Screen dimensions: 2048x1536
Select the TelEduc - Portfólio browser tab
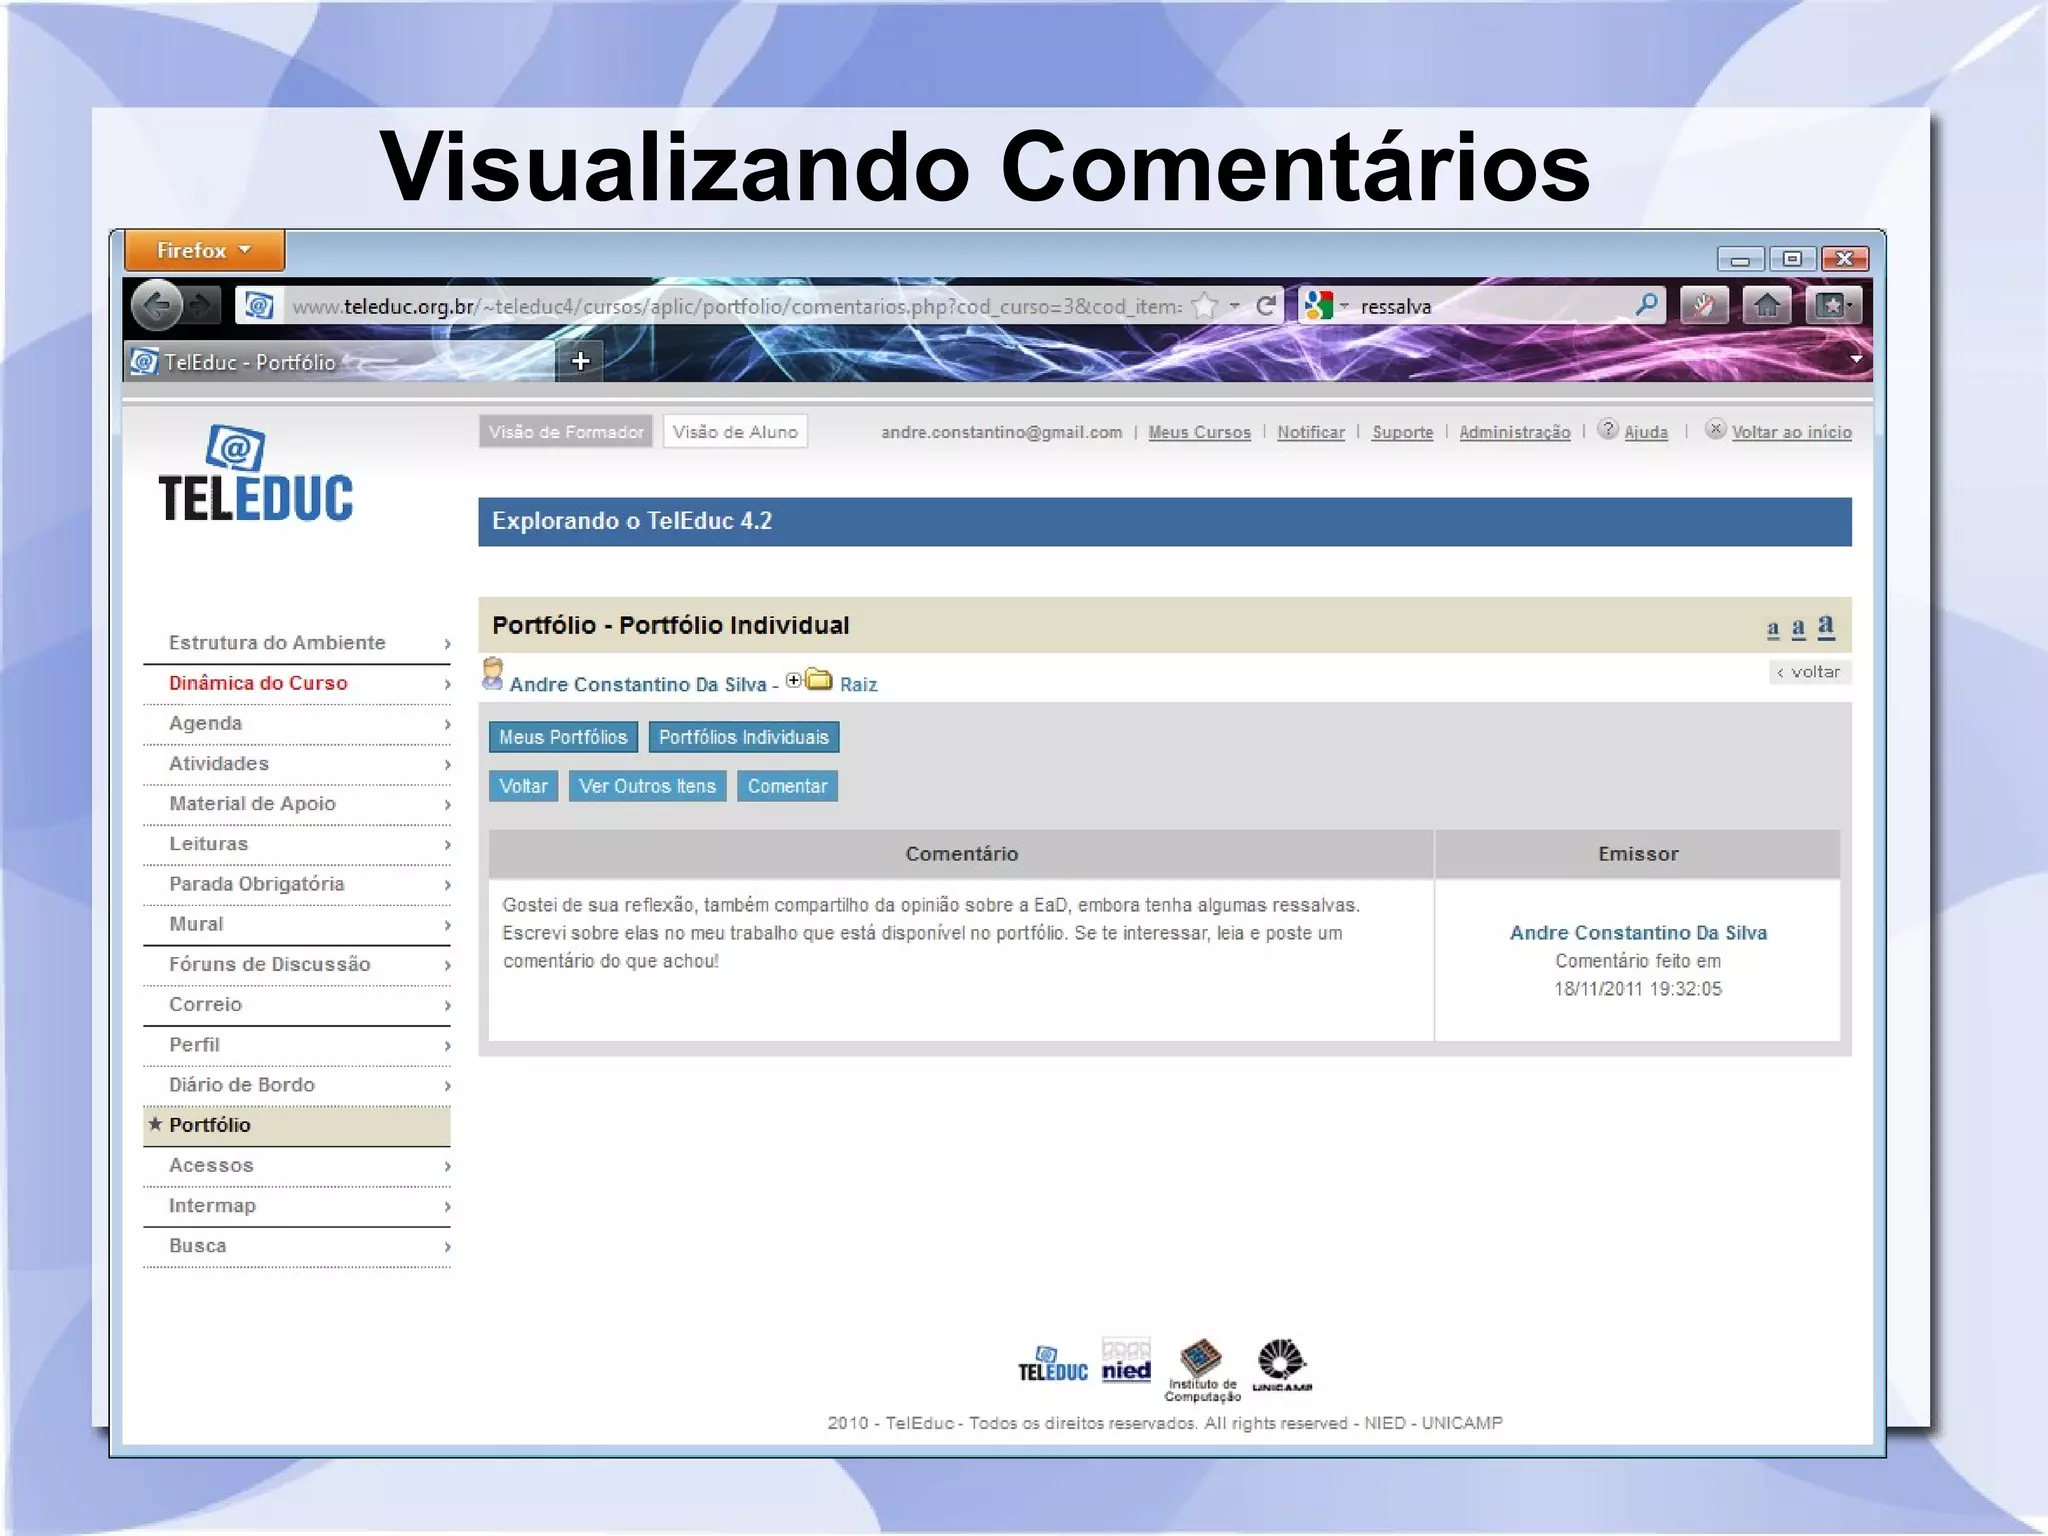point(340,361)
